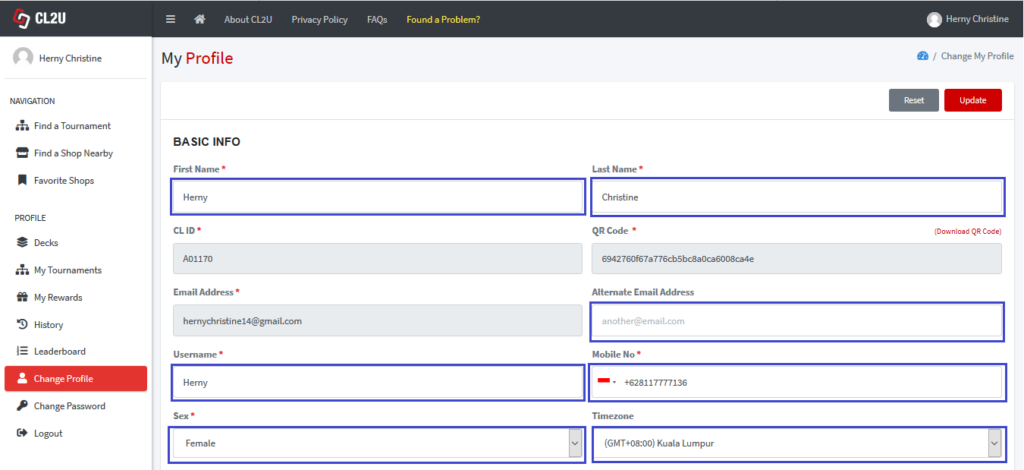The image size is (1024, 470).
Task: Open About CL2U in the top menu
Action: tap(248, 20)
